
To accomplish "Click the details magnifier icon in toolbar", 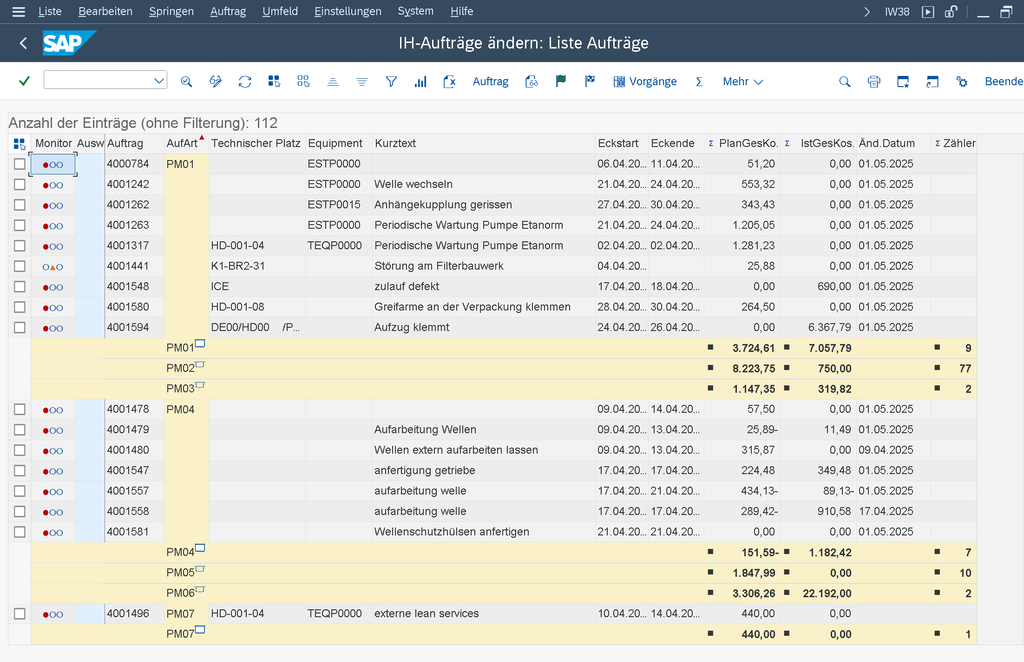I will (186, 82).
